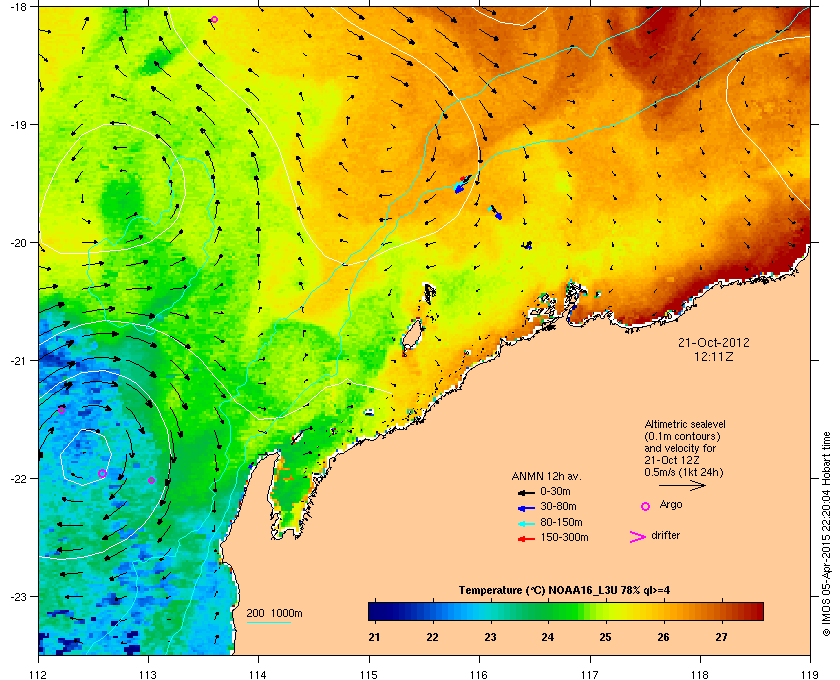840x680 pixels.
Task: Click the drifter legend label
Action: tap(665, 535)
